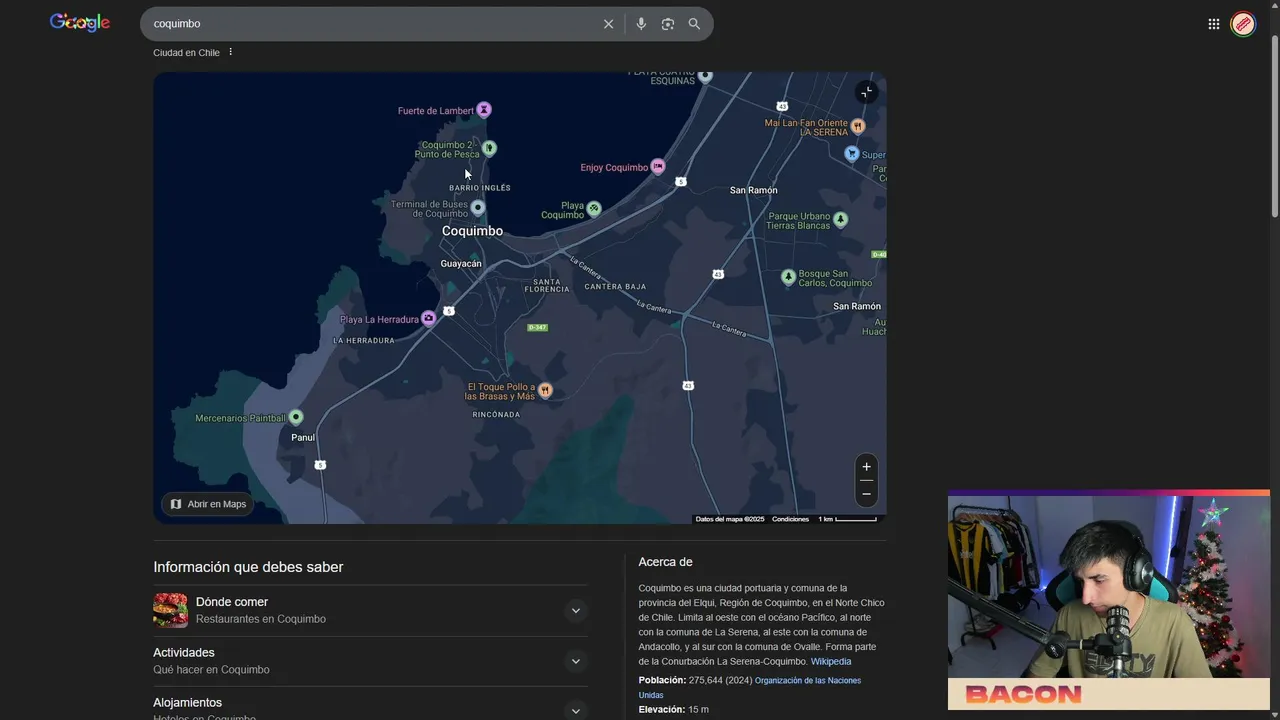Select the Playa La Herradura pin

click(x=429, y=318)
